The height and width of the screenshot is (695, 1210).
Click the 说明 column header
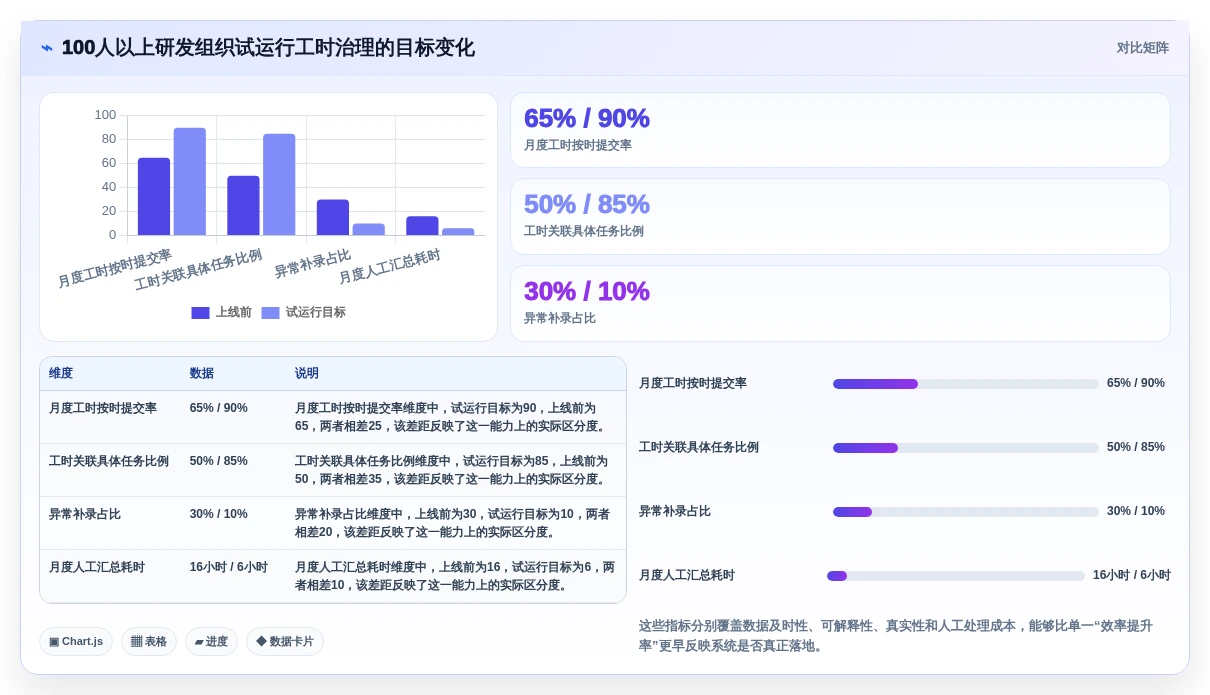[x=307, y=373]
